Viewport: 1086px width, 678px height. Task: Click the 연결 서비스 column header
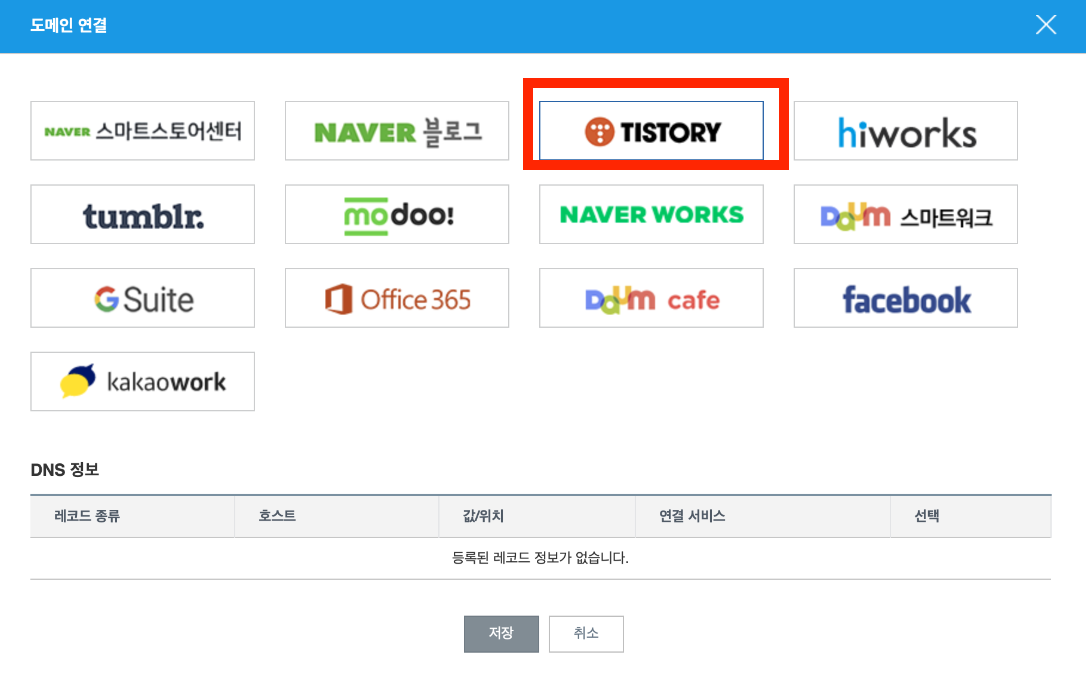[x=763, y=516]
